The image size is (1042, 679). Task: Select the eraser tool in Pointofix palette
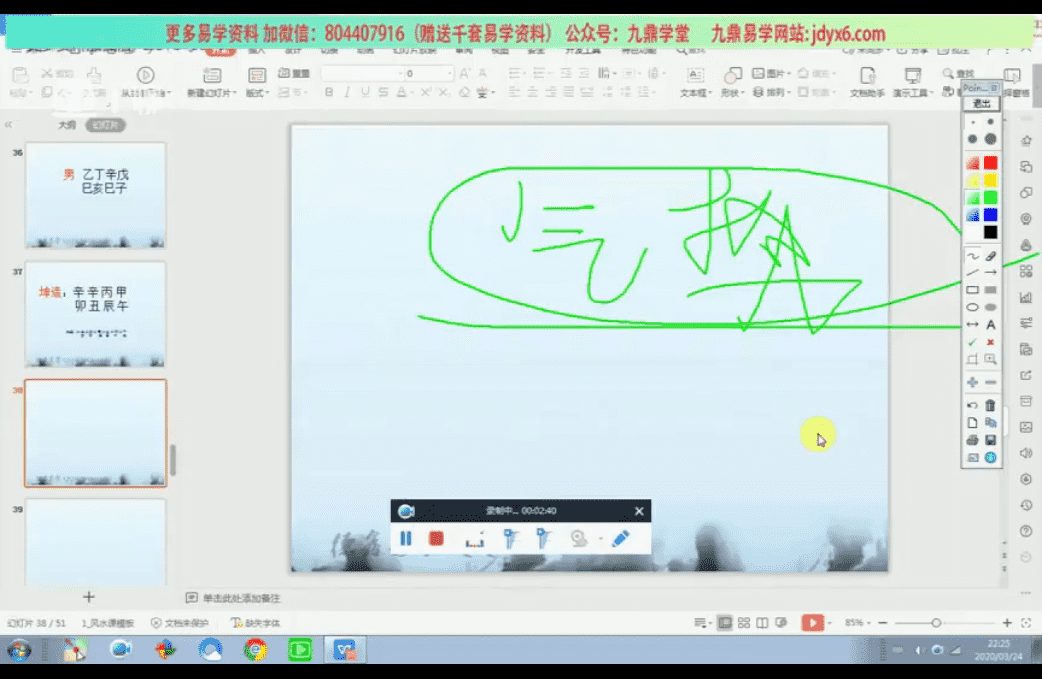click(990, 256)
